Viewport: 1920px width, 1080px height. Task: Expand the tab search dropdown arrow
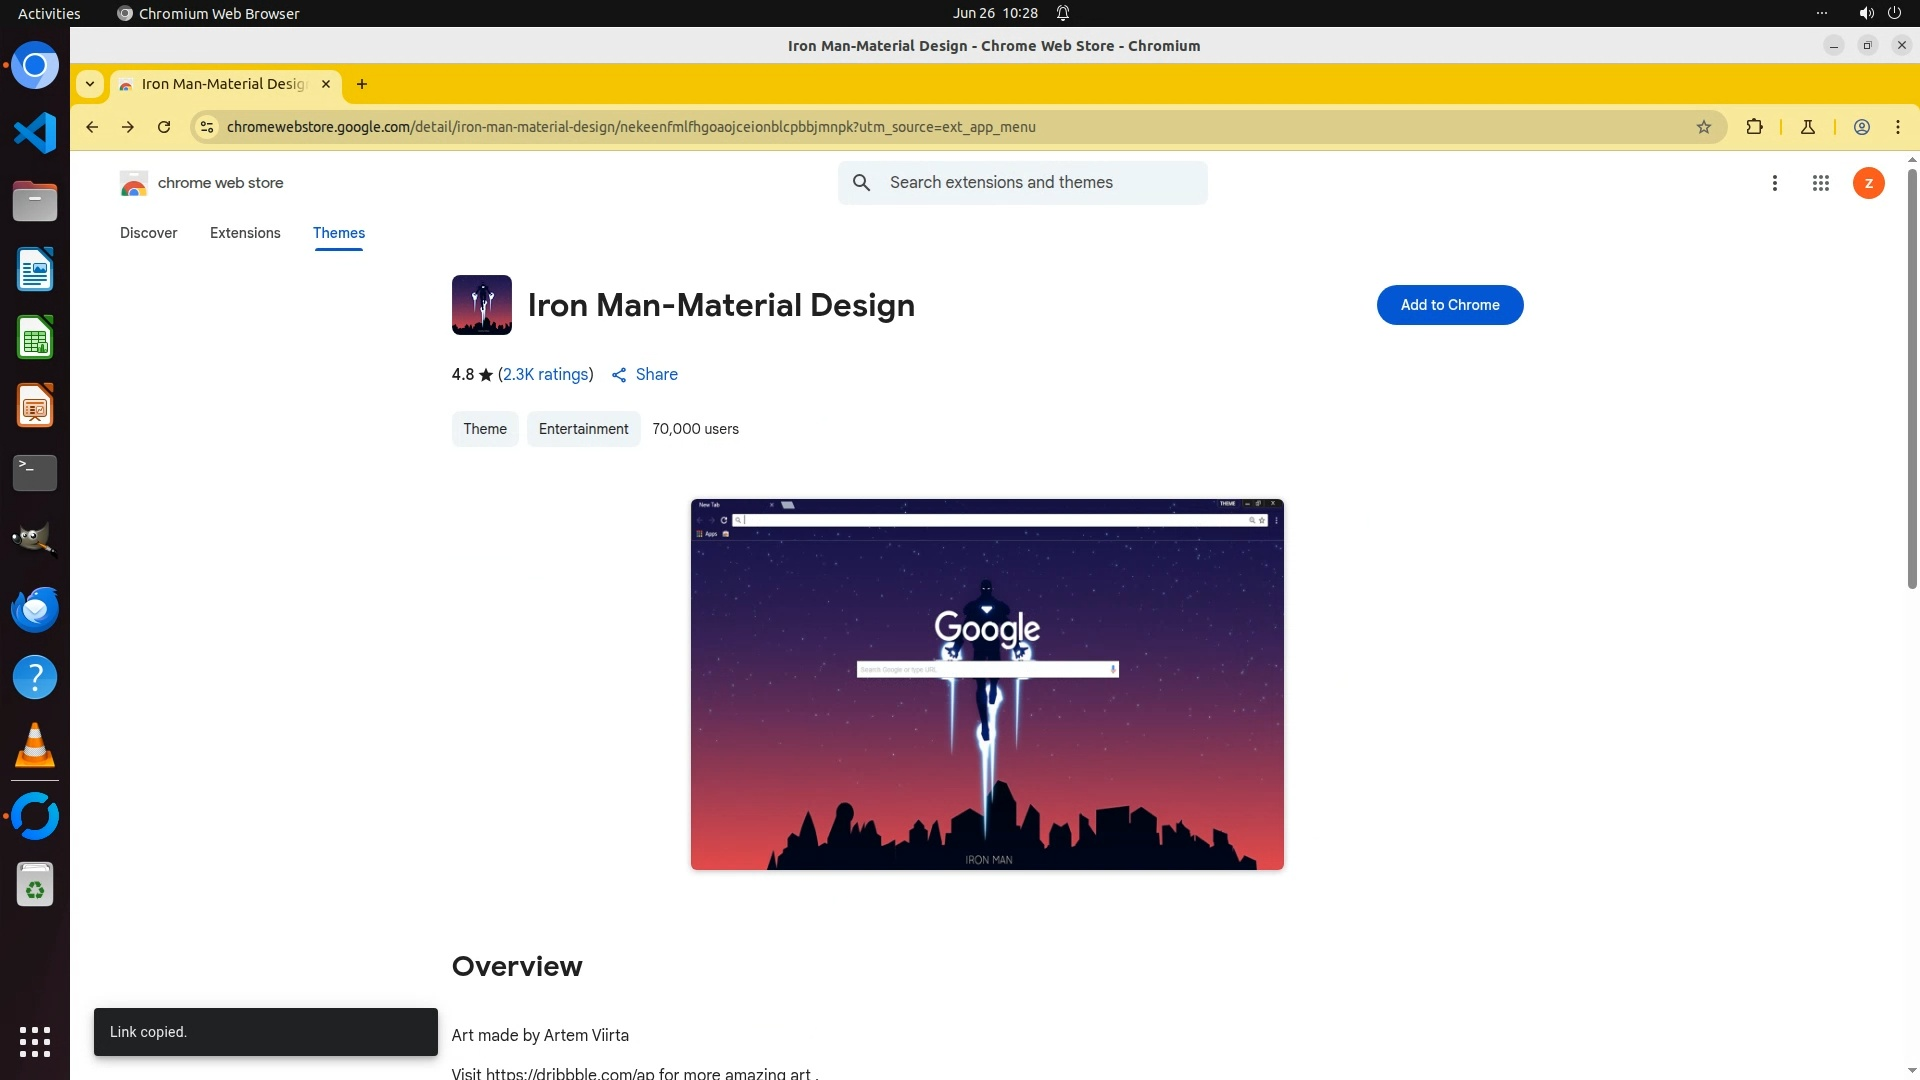coord(90,84)
